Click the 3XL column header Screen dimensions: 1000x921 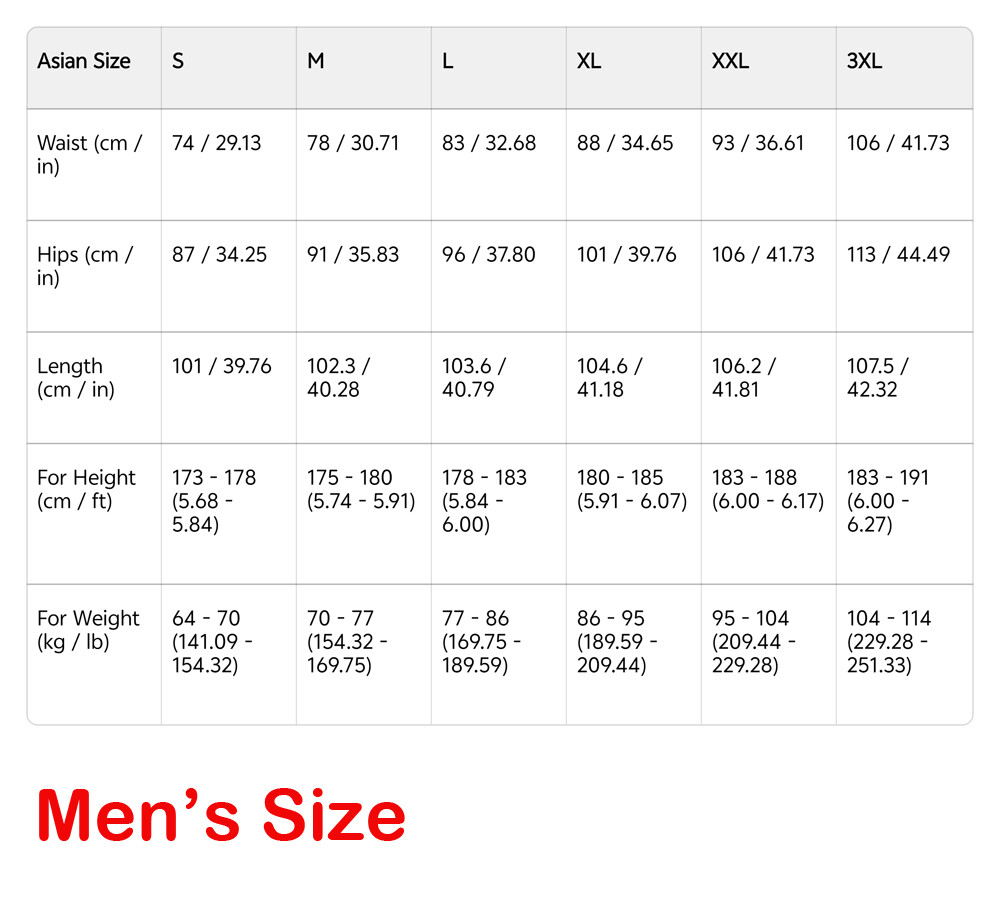tap(864, 61)
